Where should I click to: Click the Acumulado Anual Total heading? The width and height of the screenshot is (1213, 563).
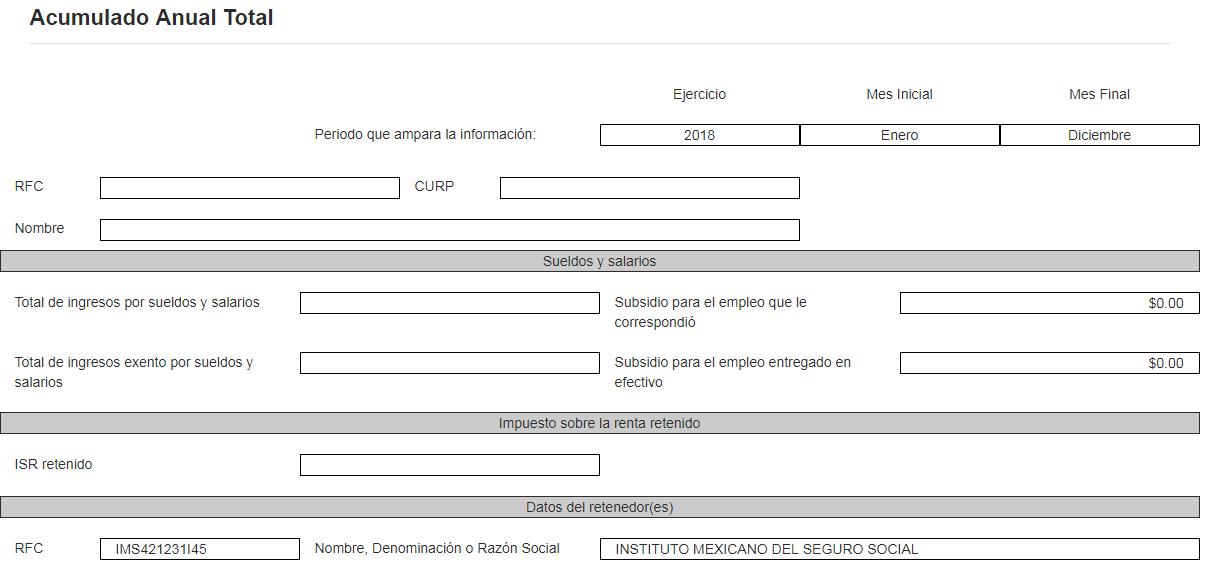point(152,18)
